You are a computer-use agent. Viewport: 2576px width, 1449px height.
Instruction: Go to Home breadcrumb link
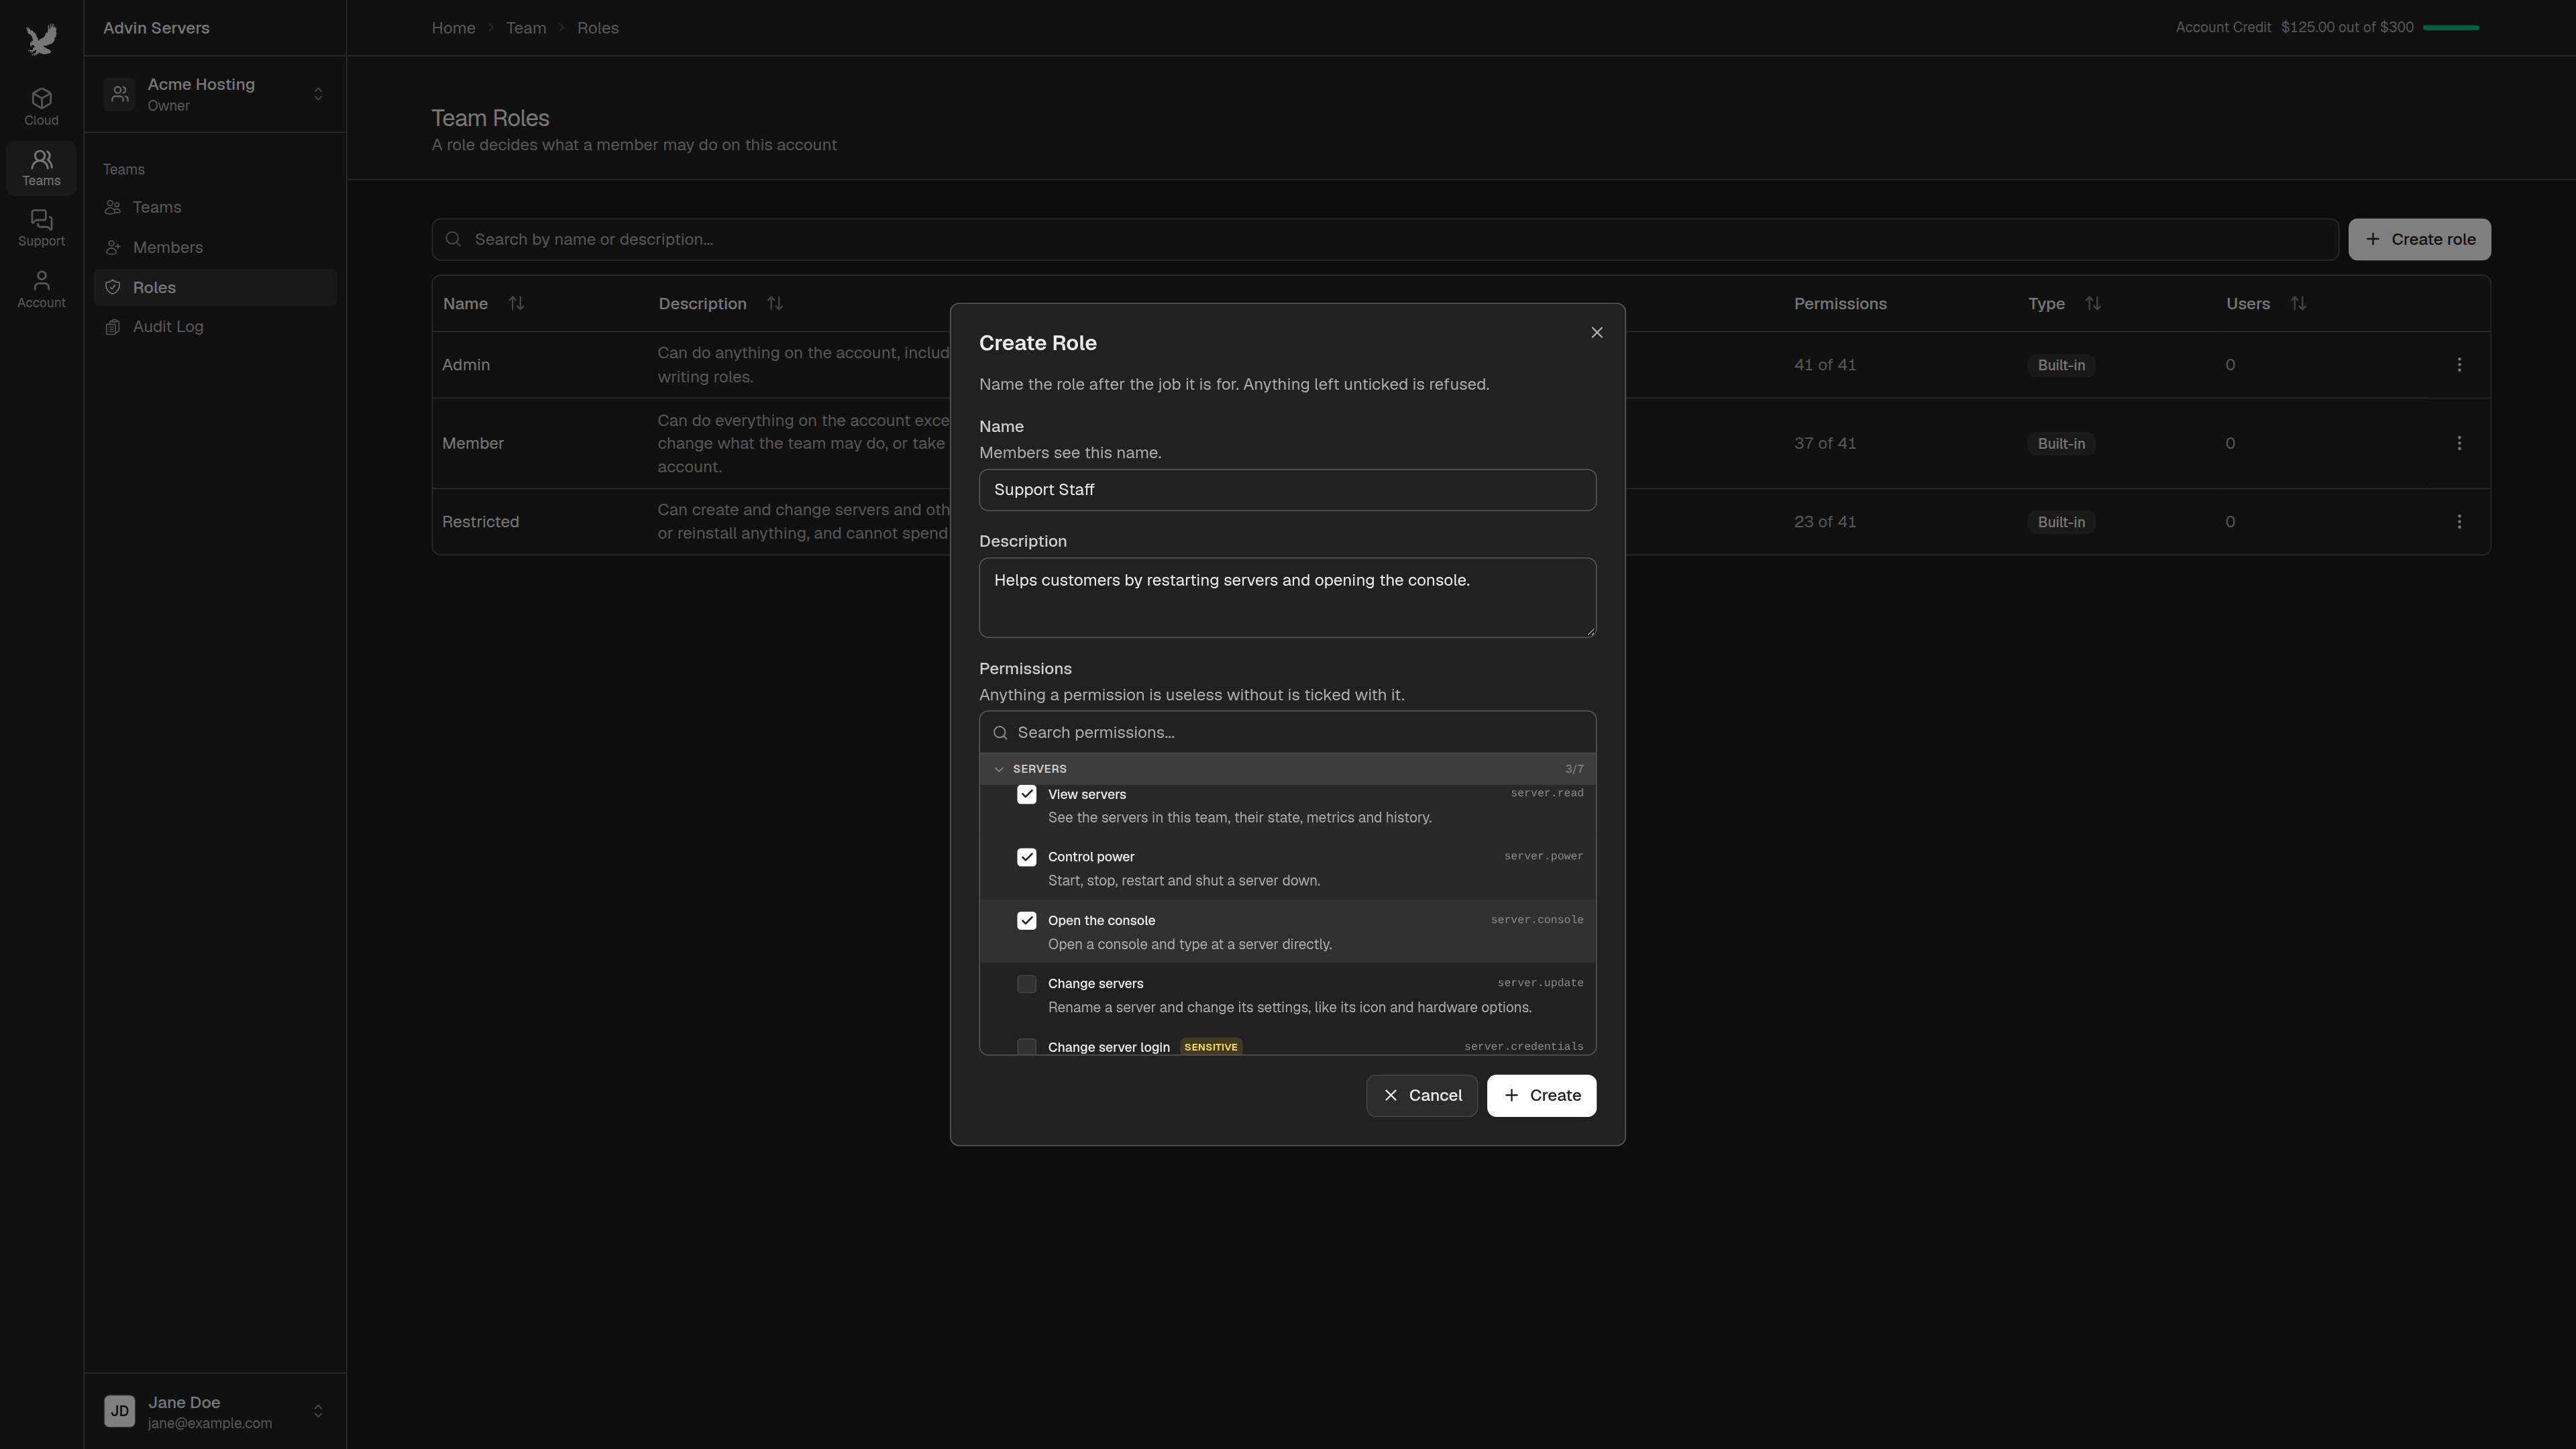453,28
